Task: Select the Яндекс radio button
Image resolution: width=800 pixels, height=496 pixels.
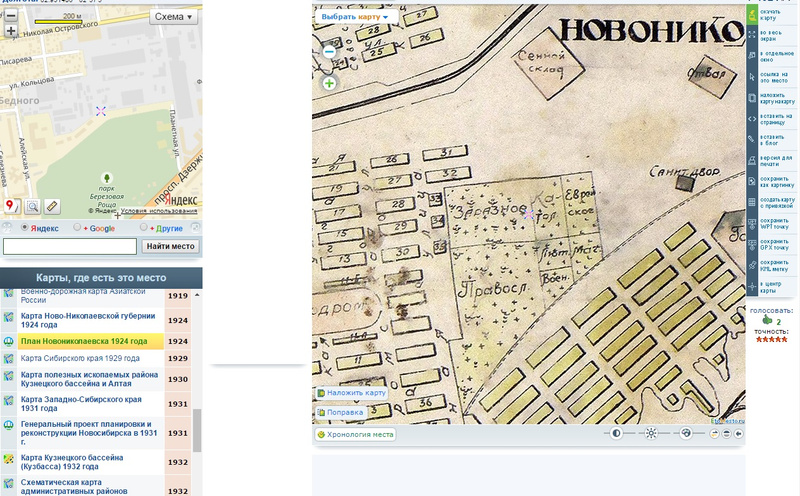Action: (x=25, y=229)
